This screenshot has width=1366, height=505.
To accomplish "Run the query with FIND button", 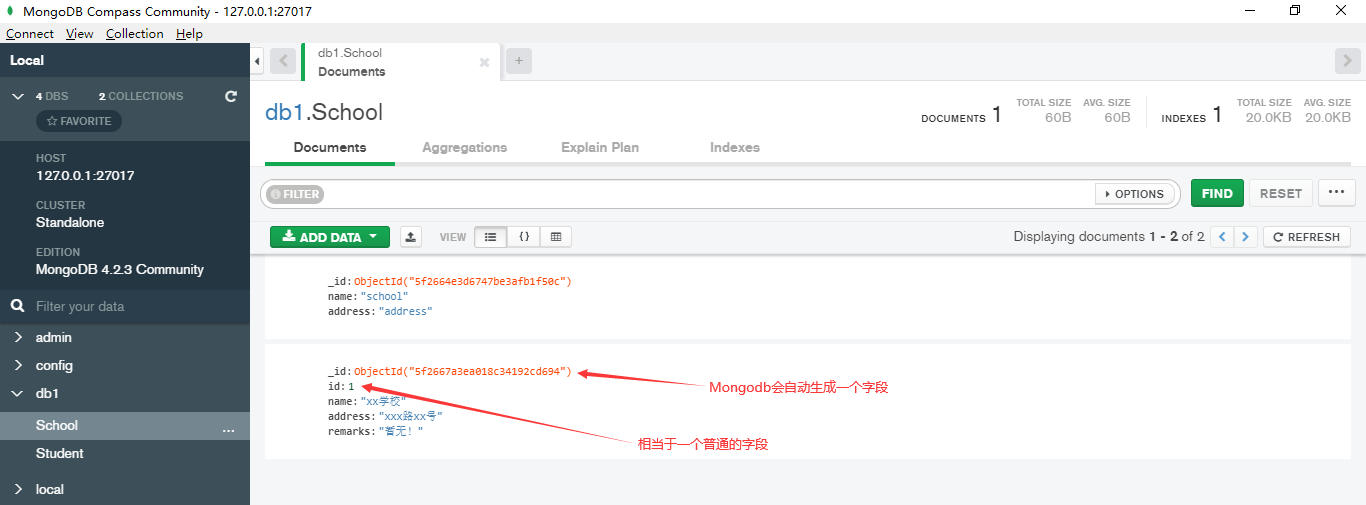I will pyautogui.click(x=1217, y=193).
